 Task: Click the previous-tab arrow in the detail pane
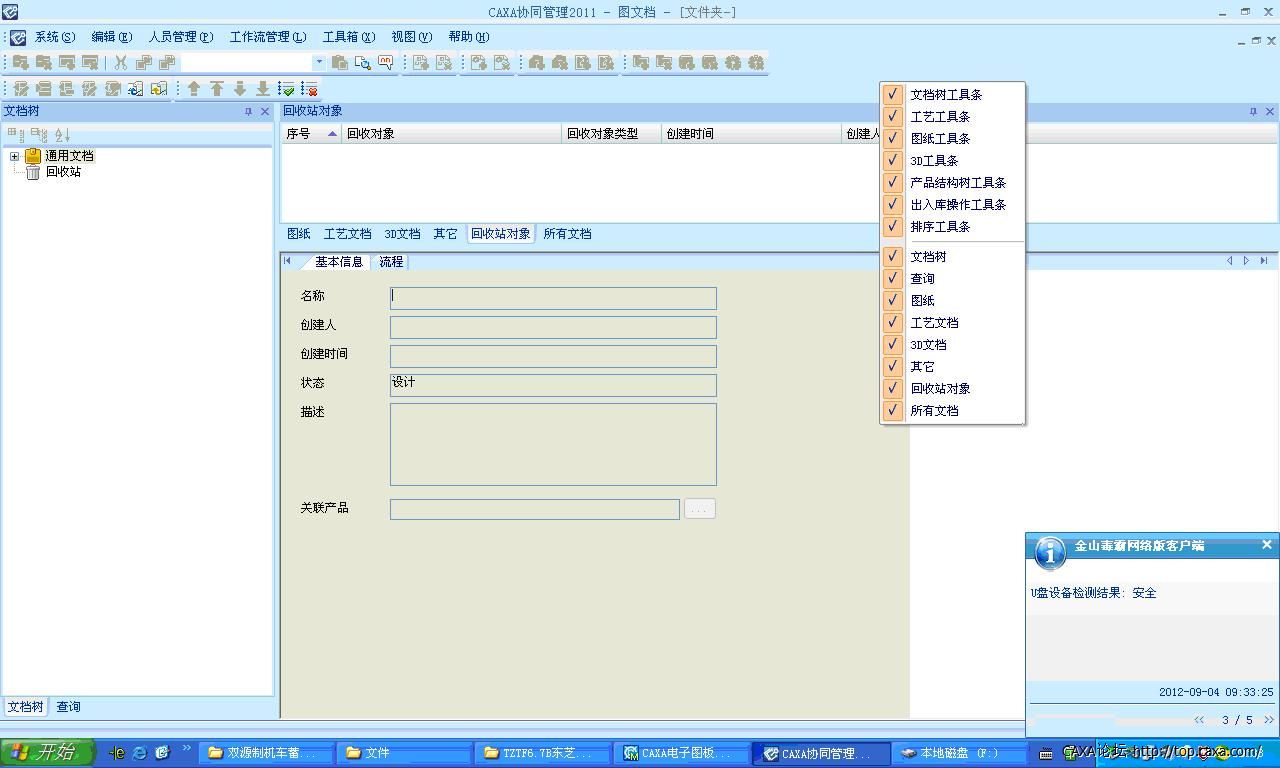tap(1229, 261)
